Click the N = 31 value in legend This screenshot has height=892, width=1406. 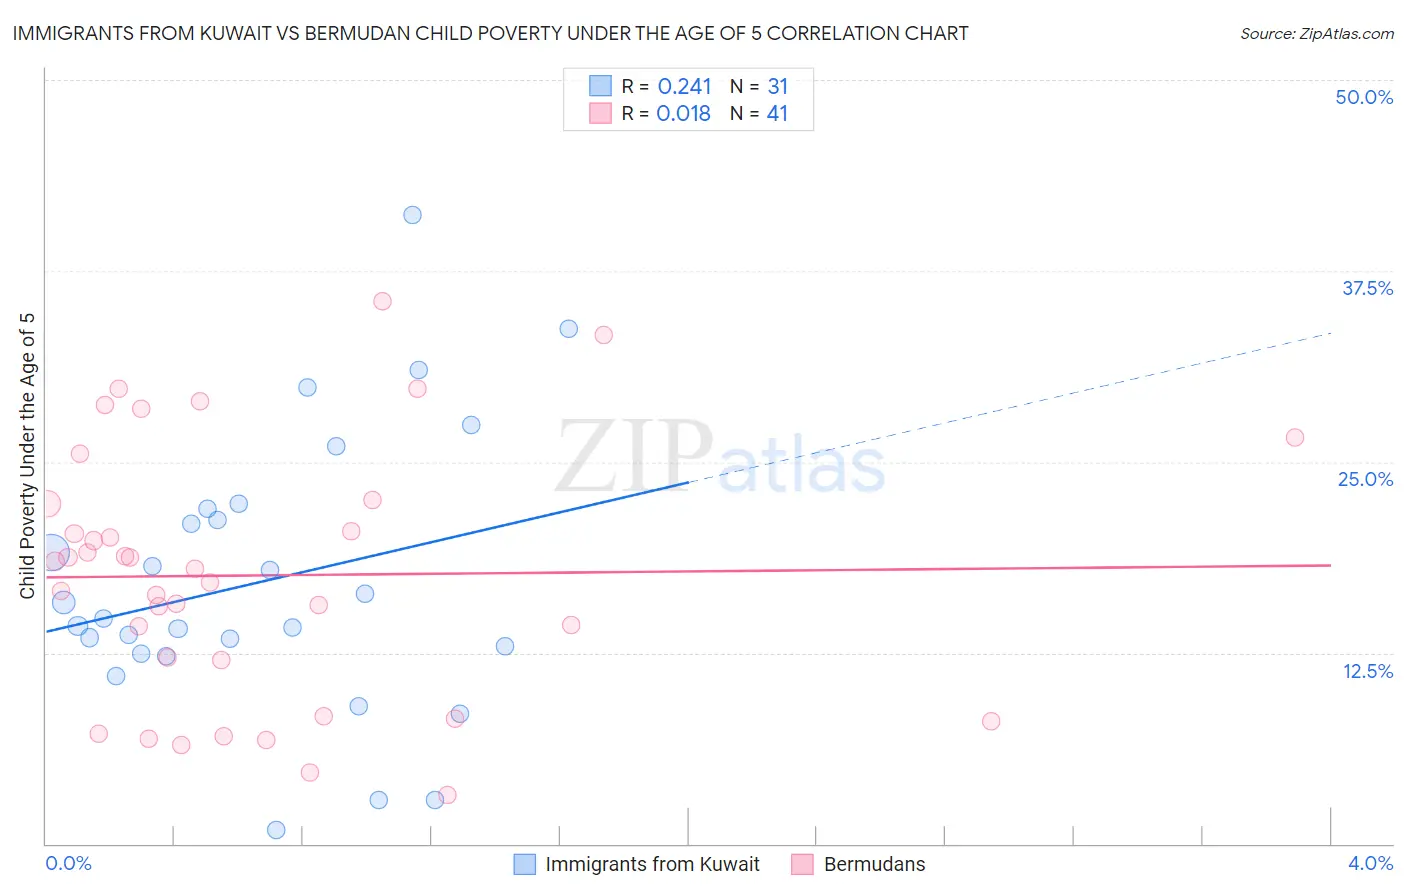pos(759,86)
